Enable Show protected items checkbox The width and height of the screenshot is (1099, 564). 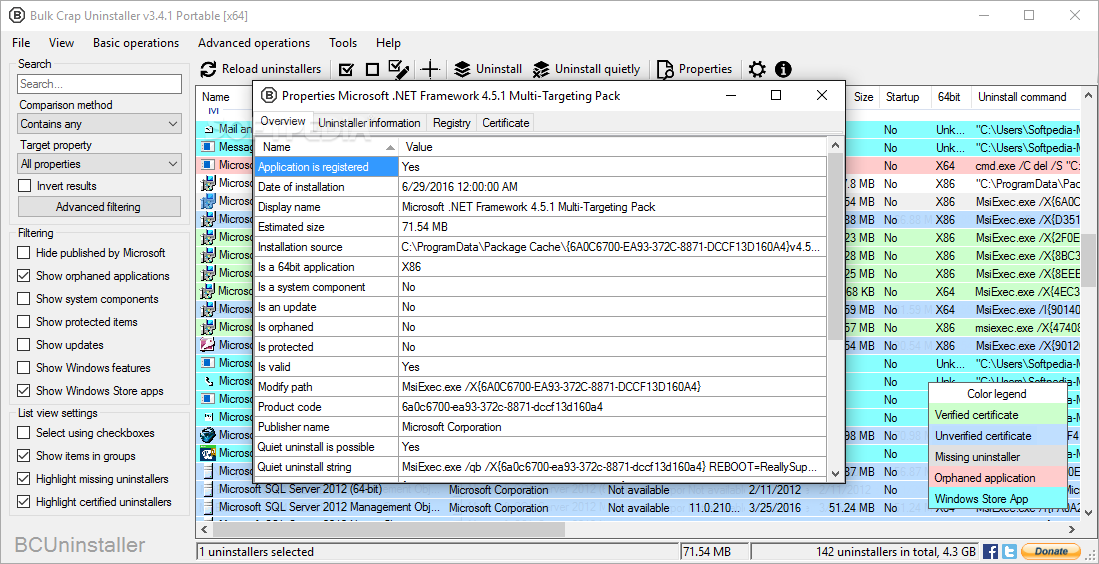click(x=24, y=322)
